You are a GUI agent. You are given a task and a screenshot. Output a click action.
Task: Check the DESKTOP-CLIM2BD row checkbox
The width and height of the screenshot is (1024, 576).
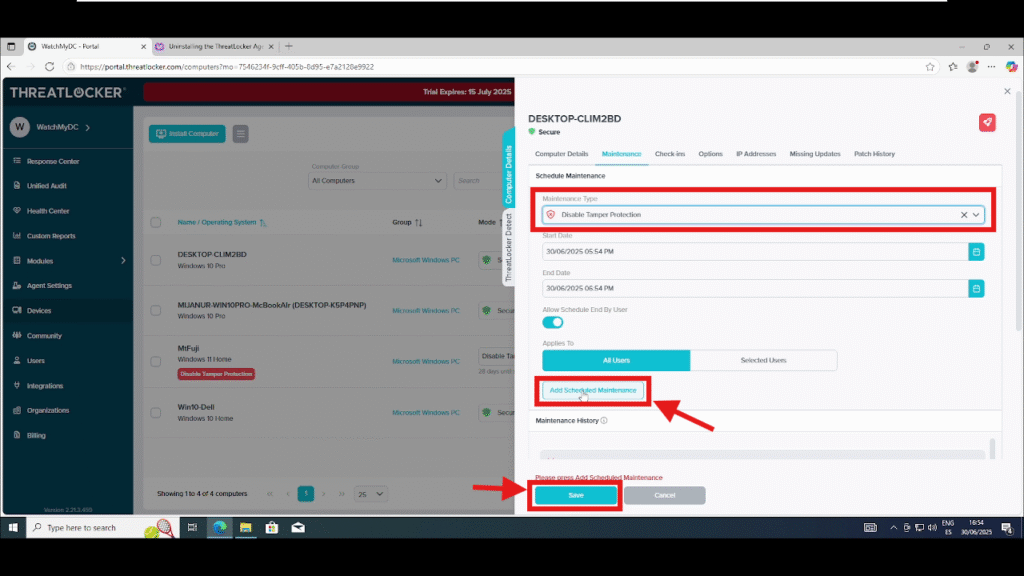(x=155, y=260)
